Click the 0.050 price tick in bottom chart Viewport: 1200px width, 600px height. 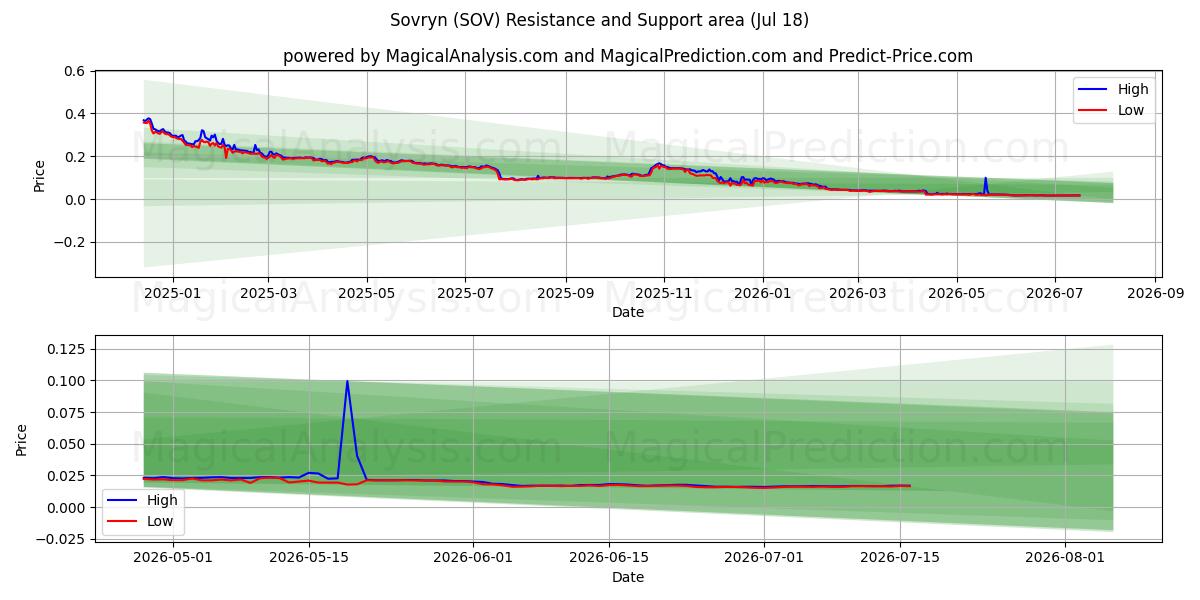68,444
